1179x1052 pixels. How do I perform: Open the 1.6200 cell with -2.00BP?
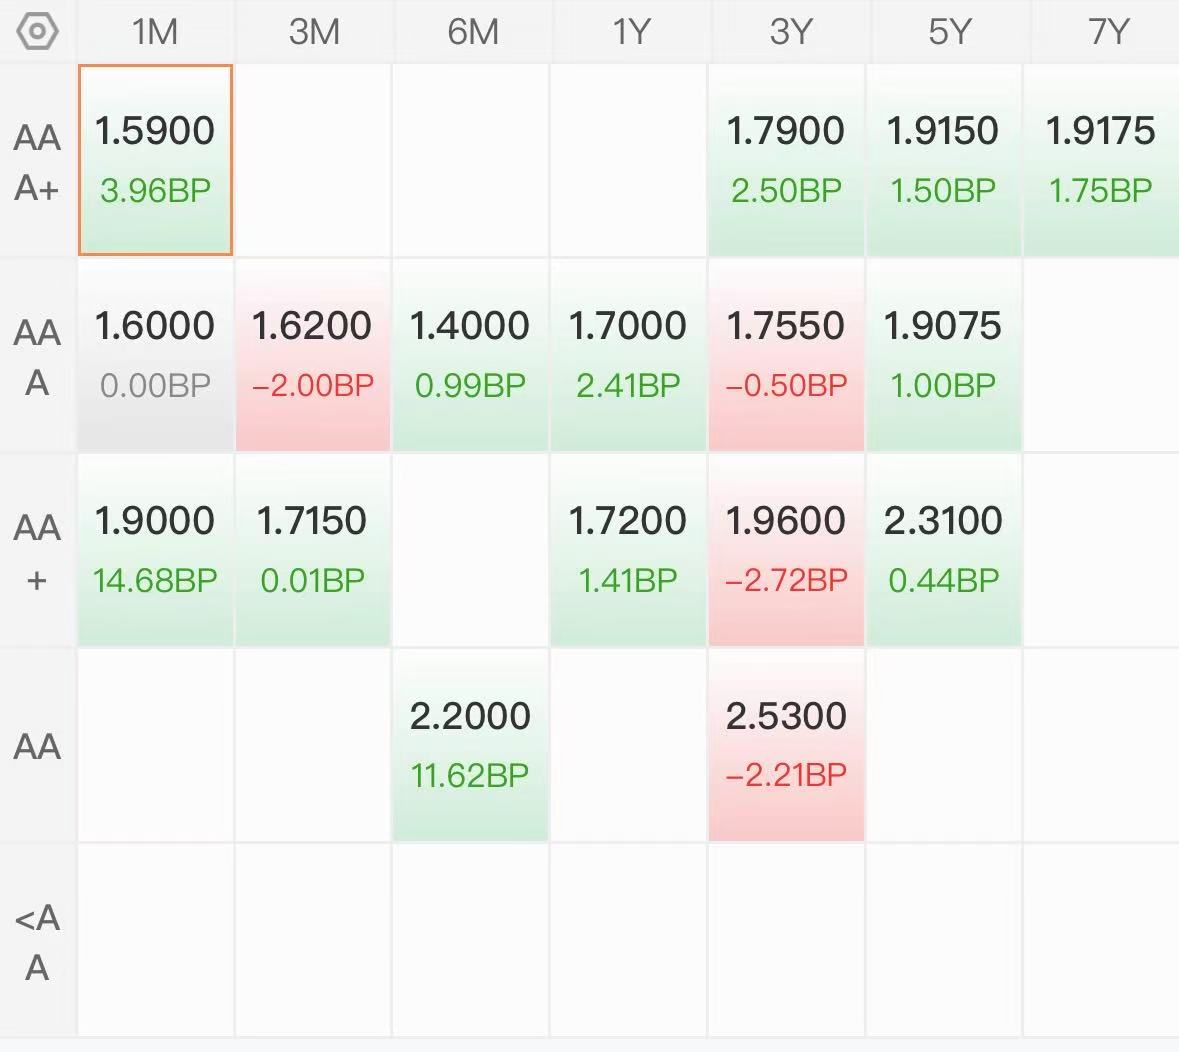tap(313, 355)
